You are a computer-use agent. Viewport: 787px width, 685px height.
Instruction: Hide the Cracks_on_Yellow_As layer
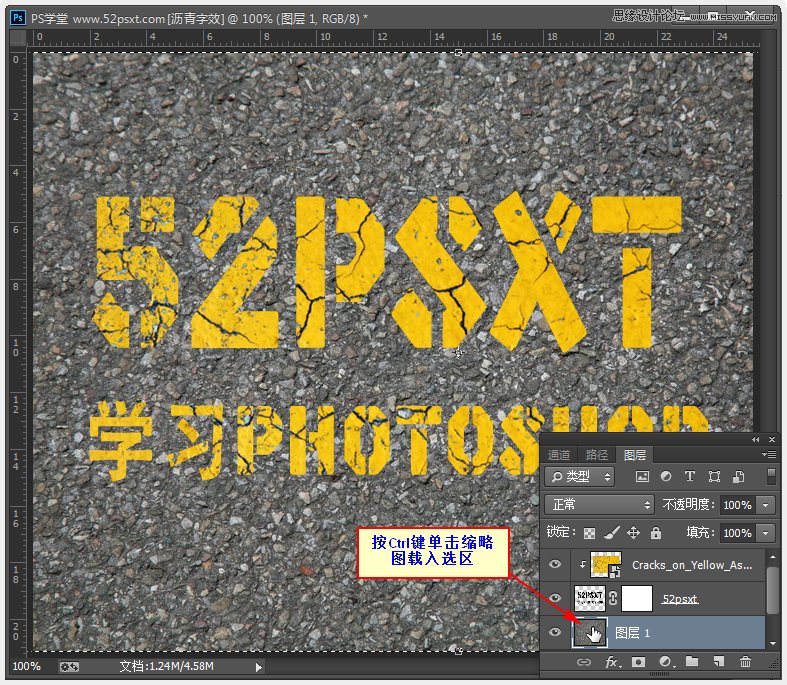[555, 564]
